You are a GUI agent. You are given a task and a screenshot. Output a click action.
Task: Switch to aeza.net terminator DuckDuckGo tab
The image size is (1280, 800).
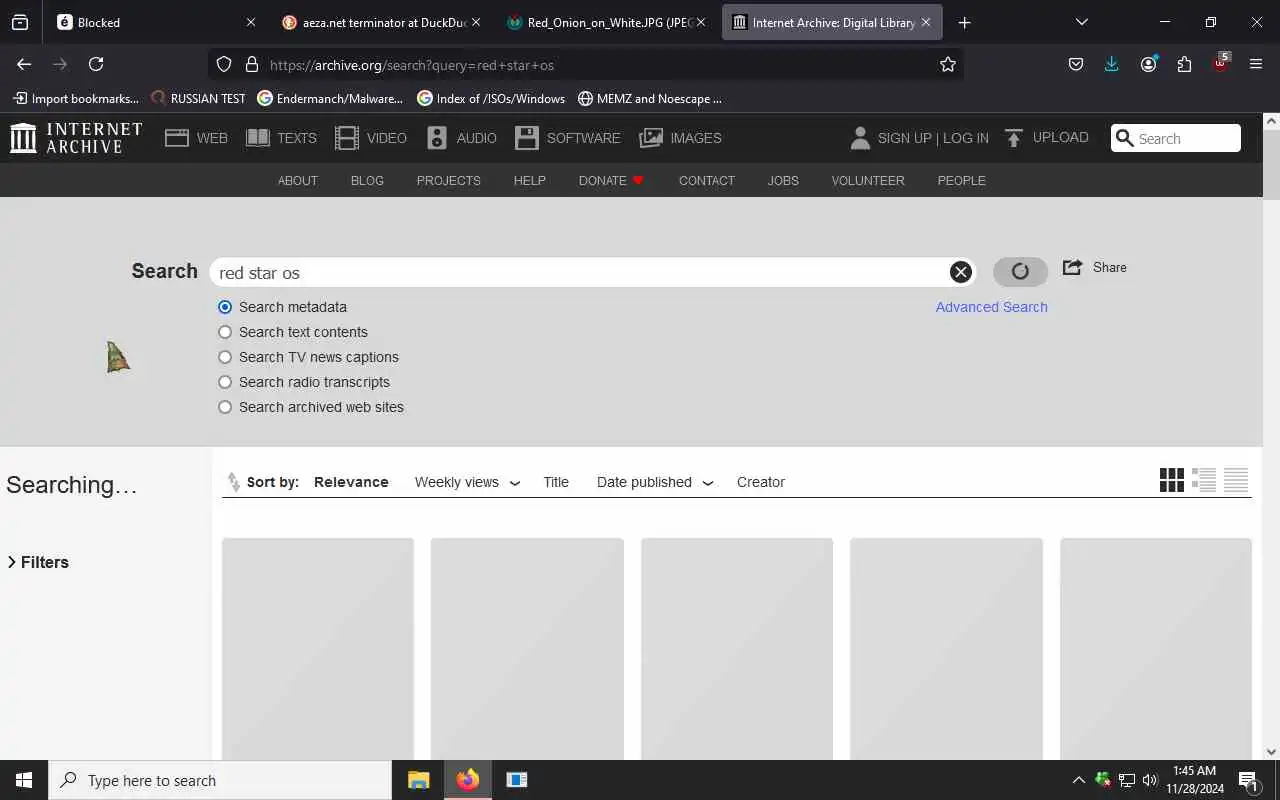pyautogui.click(x=379, y=22)
